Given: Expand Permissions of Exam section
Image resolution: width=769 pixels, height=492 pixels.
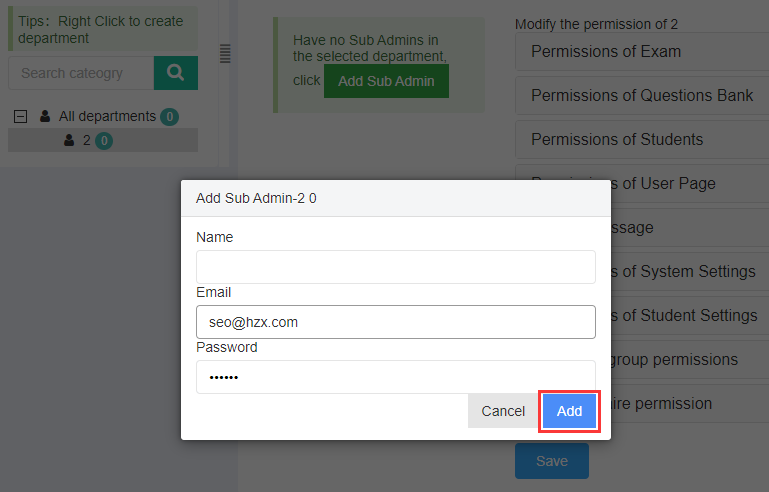Looking at the screenshot, I should [642, 52].
